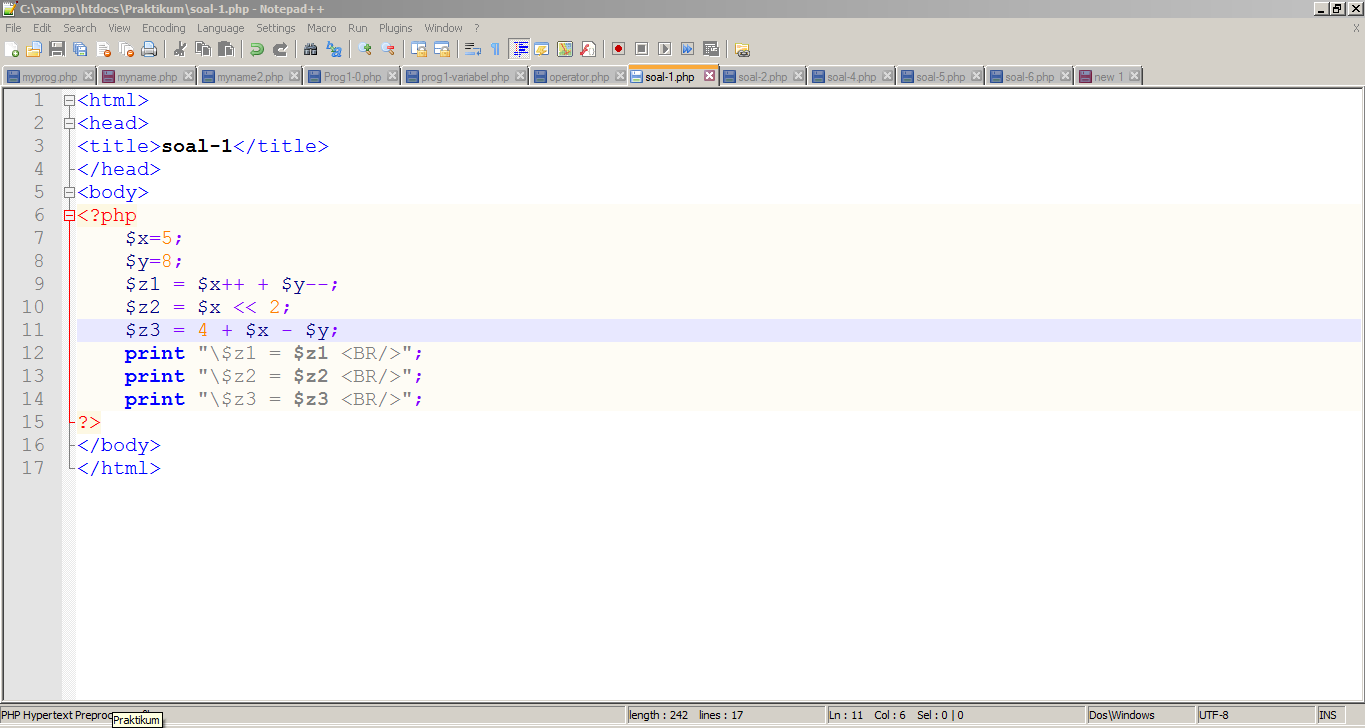Image resolution: width=1365 pixels, height=728 pixels.
Task: Click the last toolbar icon with folder
Action: pos(742,49)
